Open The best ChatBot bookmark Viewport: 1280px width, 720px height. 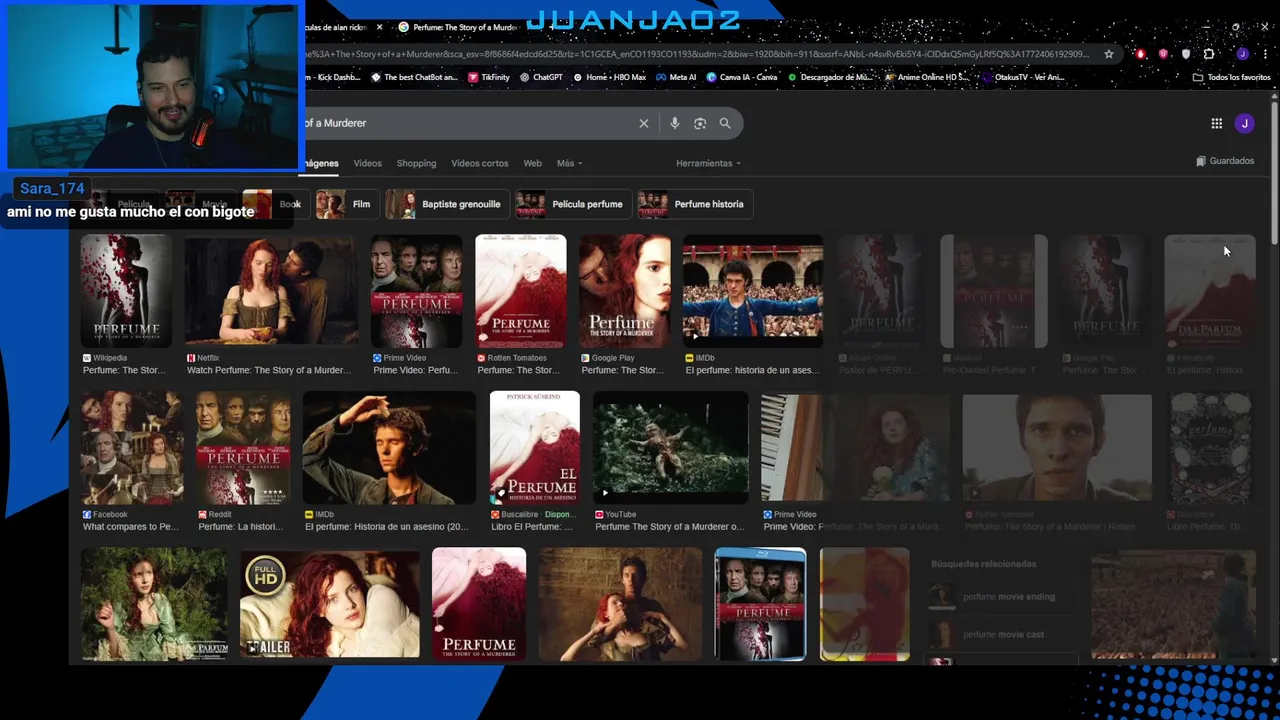tap(414, 77)
